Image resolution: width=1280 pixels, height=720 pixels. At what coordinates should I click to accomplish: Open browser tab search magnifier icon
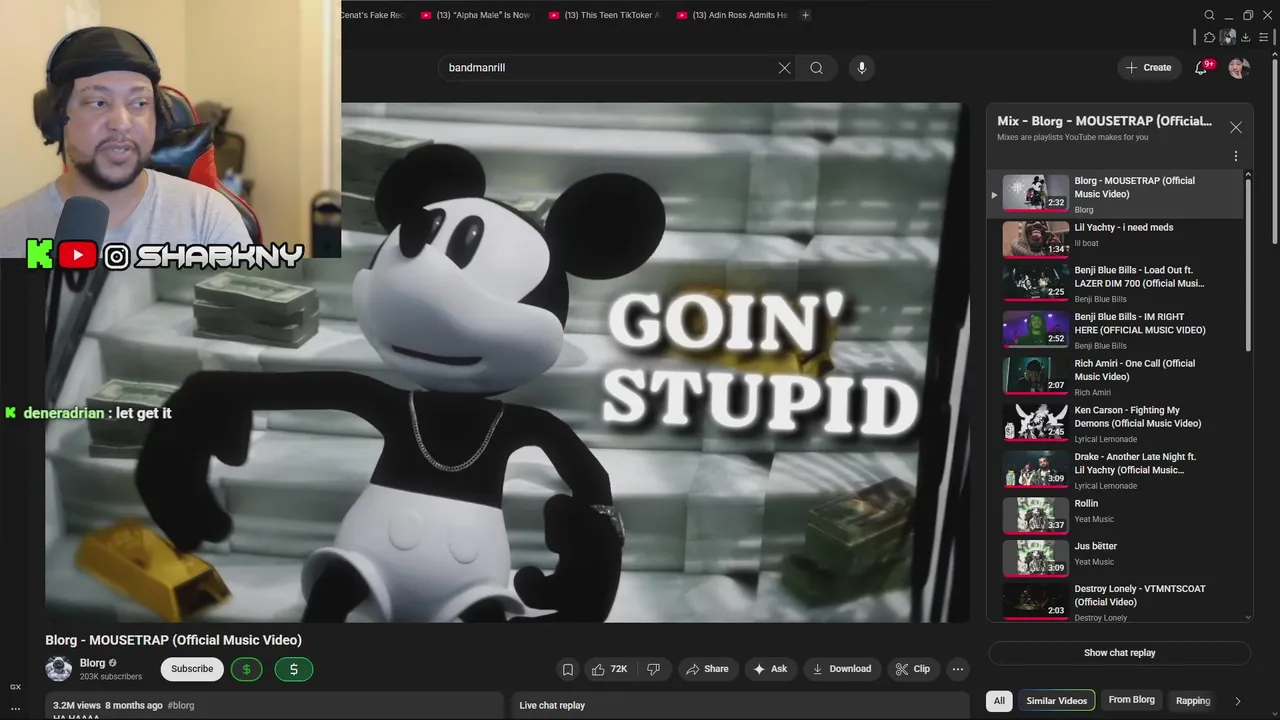click(1209, 15)
